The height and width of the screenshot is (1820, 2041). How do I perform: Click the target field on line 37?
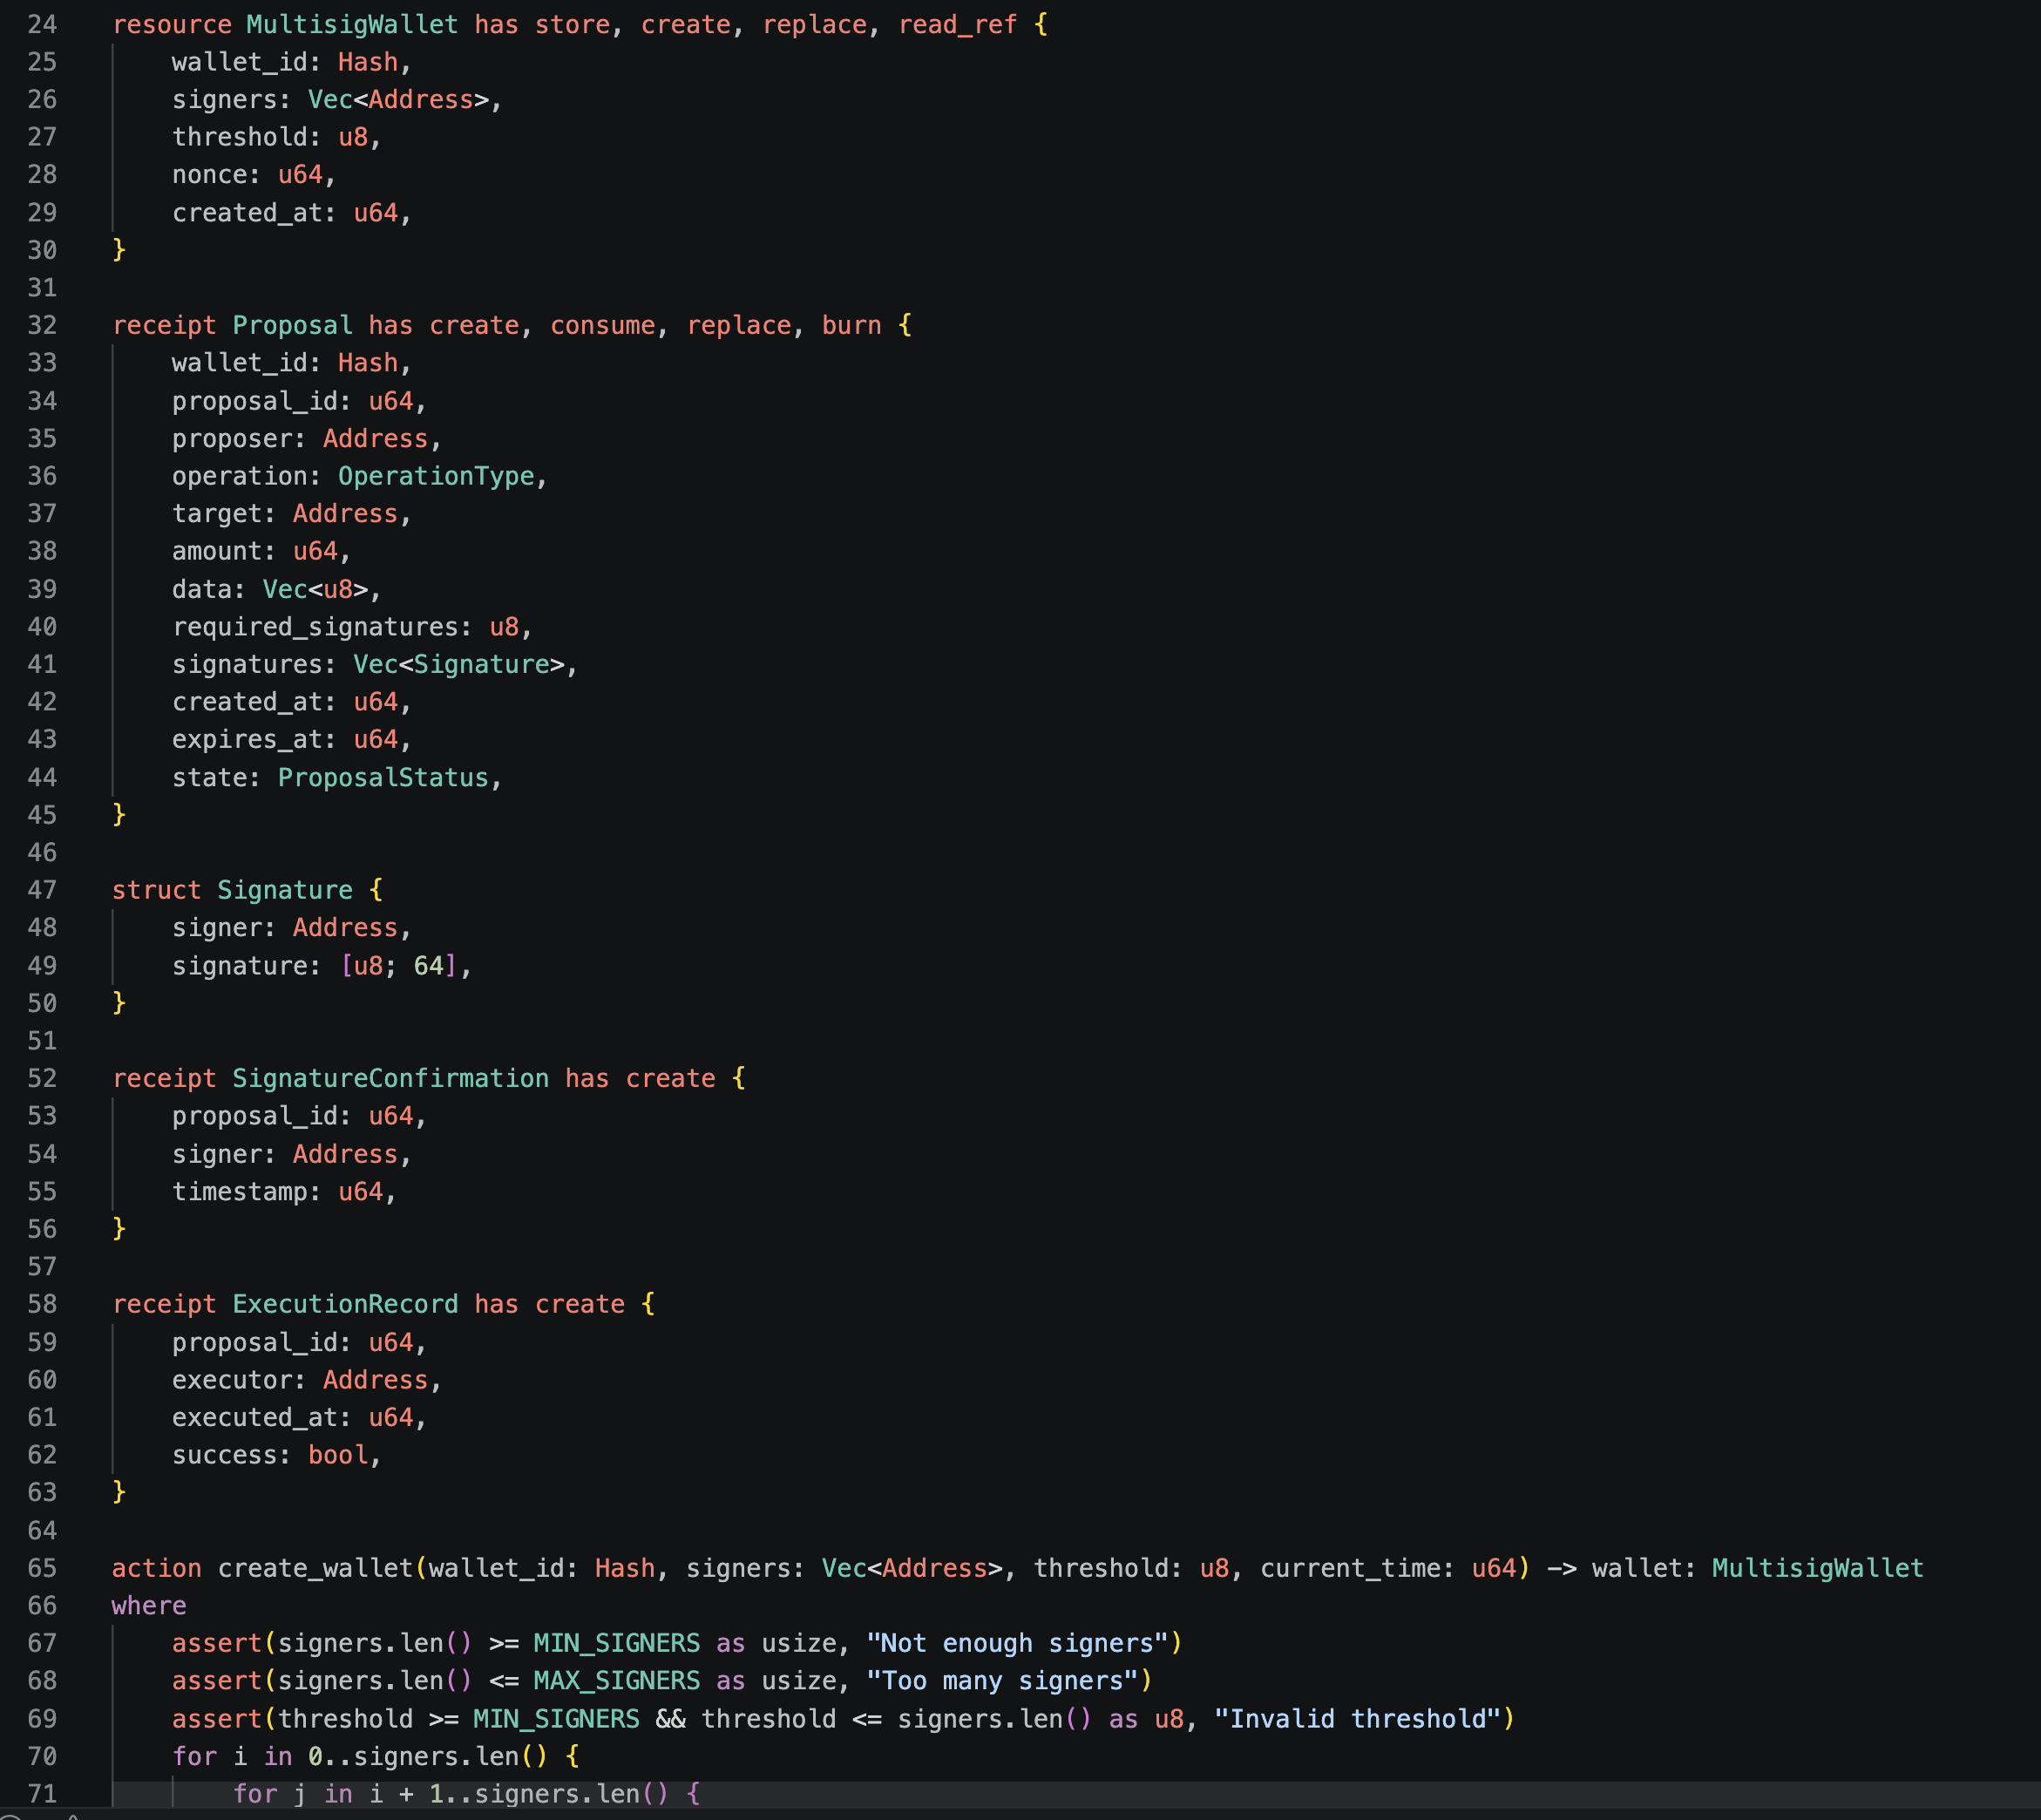(x=217, y=514)
